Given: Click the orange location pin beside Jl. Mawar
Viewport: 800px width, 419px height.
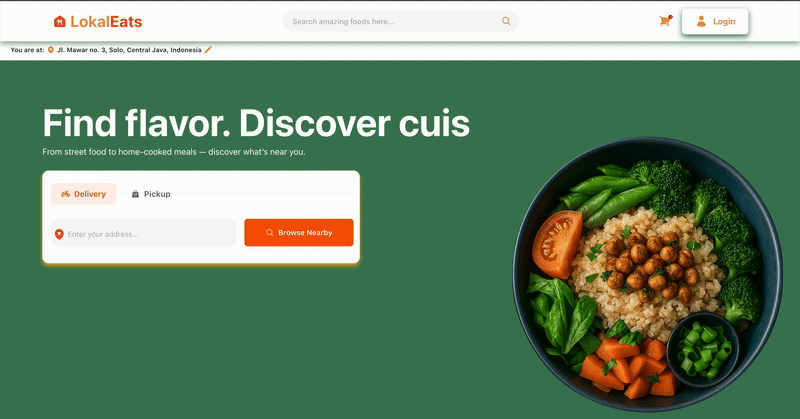Looking at the screenshot, I should click(51, 50).
